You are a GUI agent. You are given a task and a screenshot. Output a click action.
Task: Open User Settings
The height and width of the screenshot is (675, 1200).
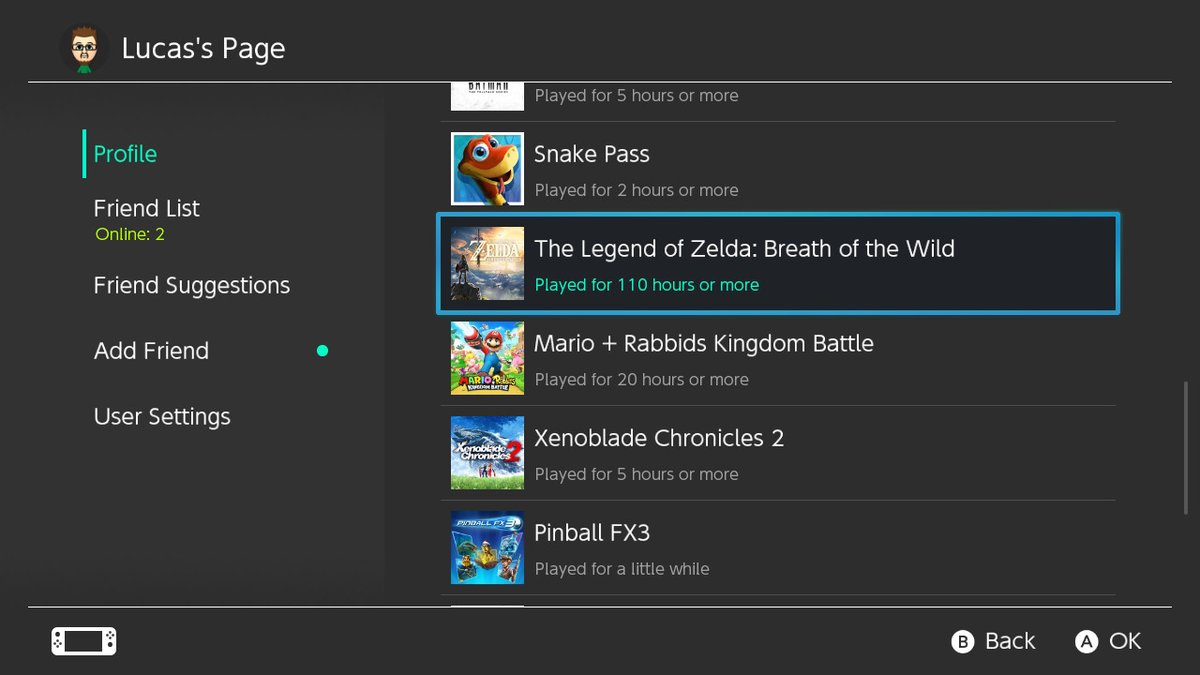click(162, 417)
